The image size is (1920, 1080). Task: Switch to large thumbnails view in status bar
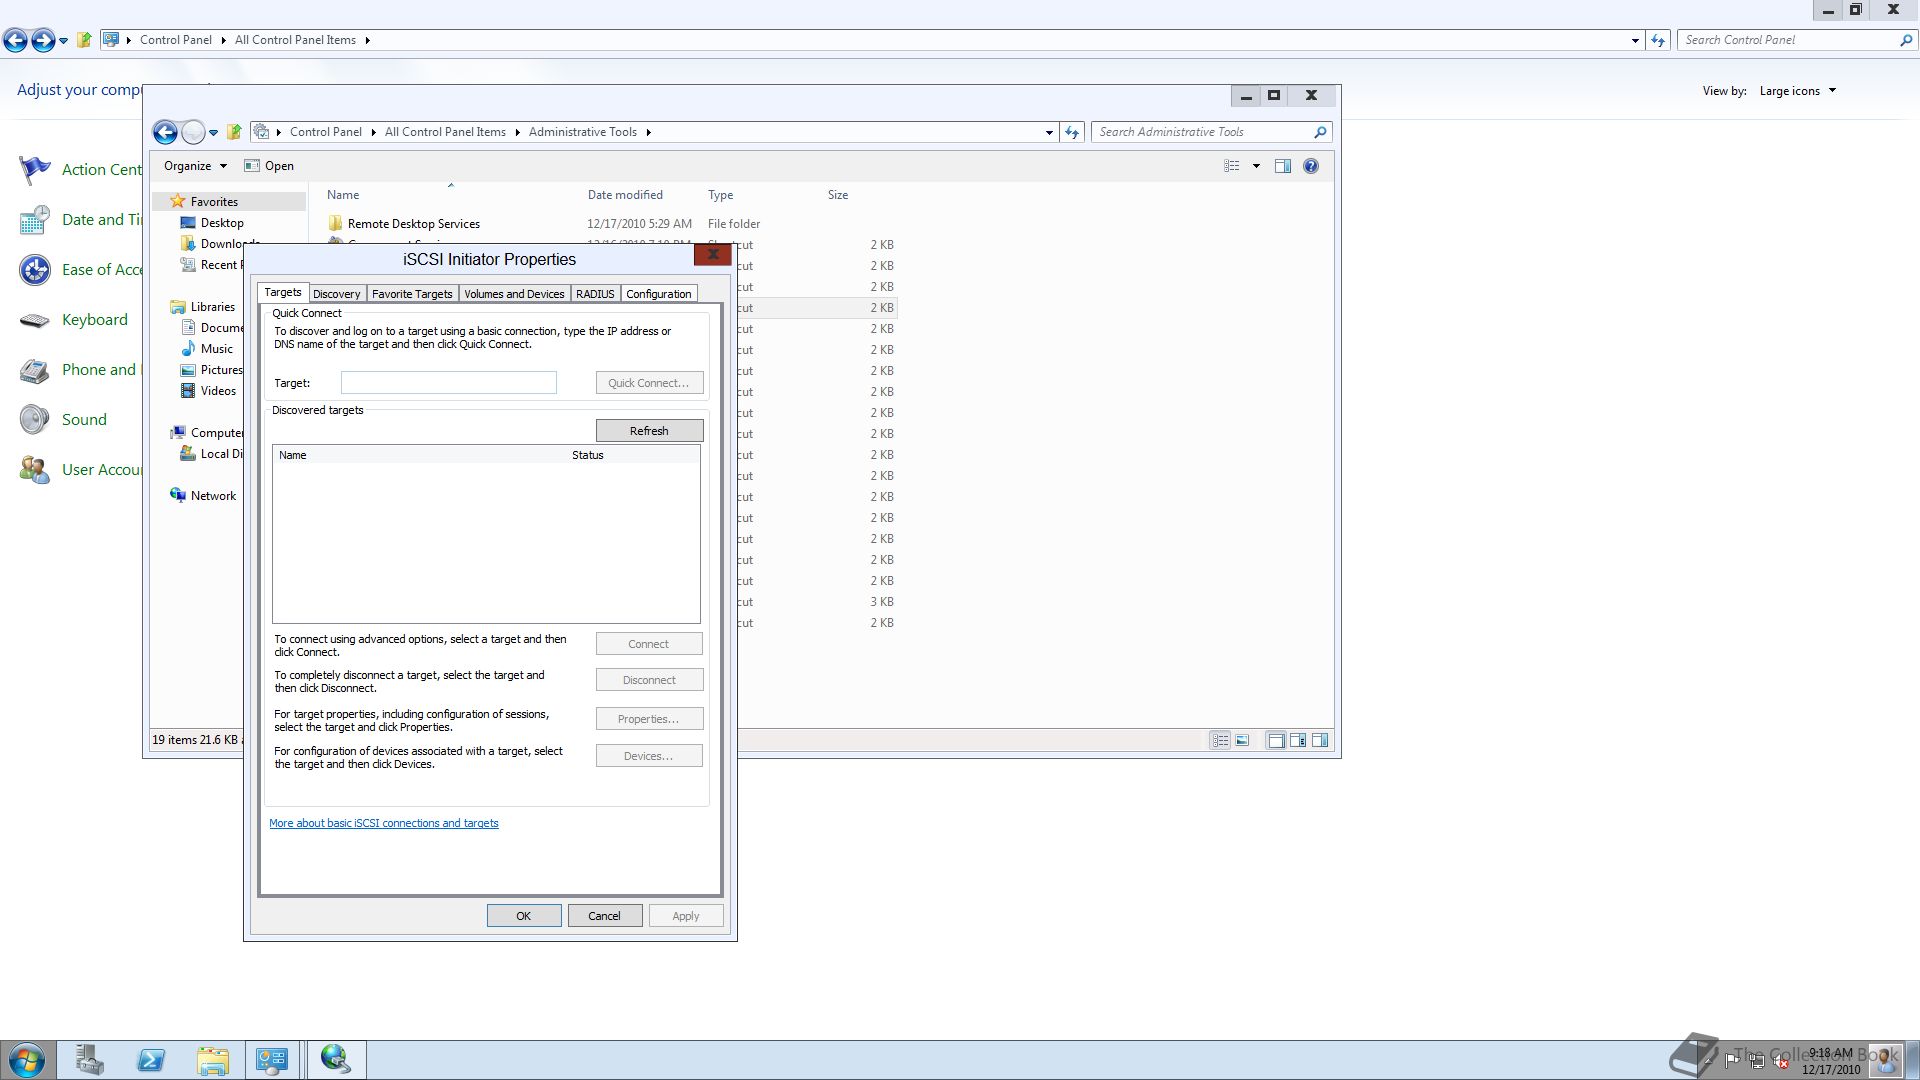pyautogui.click(x=1242, y=741)
